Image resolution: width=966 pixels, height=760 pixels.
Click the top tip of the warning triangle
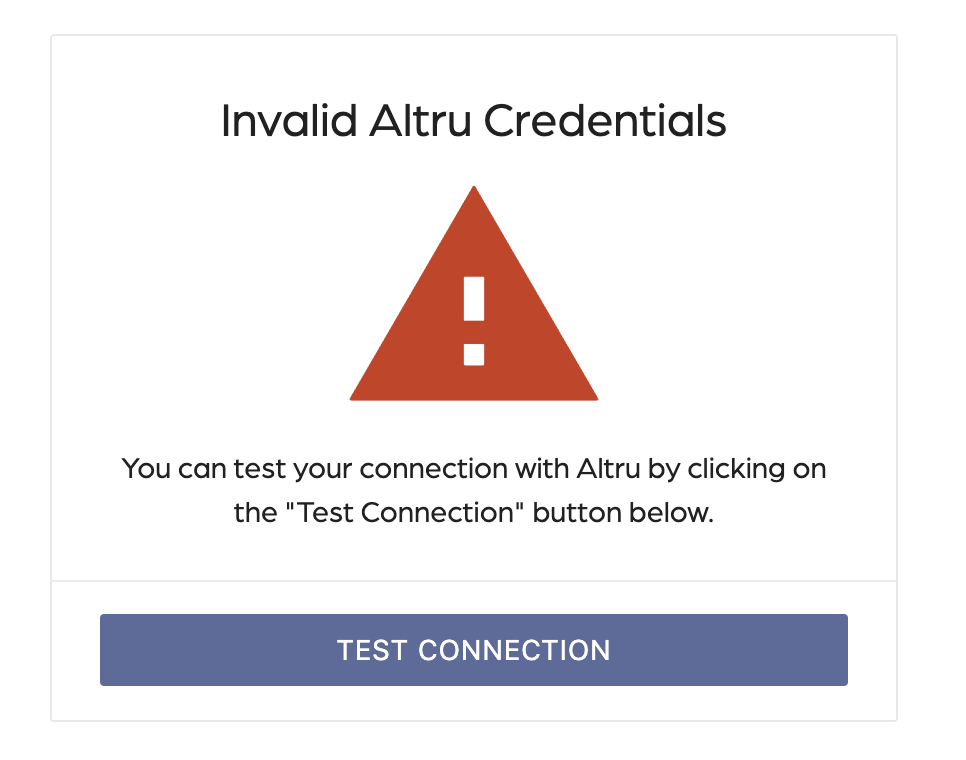point(474,192)
